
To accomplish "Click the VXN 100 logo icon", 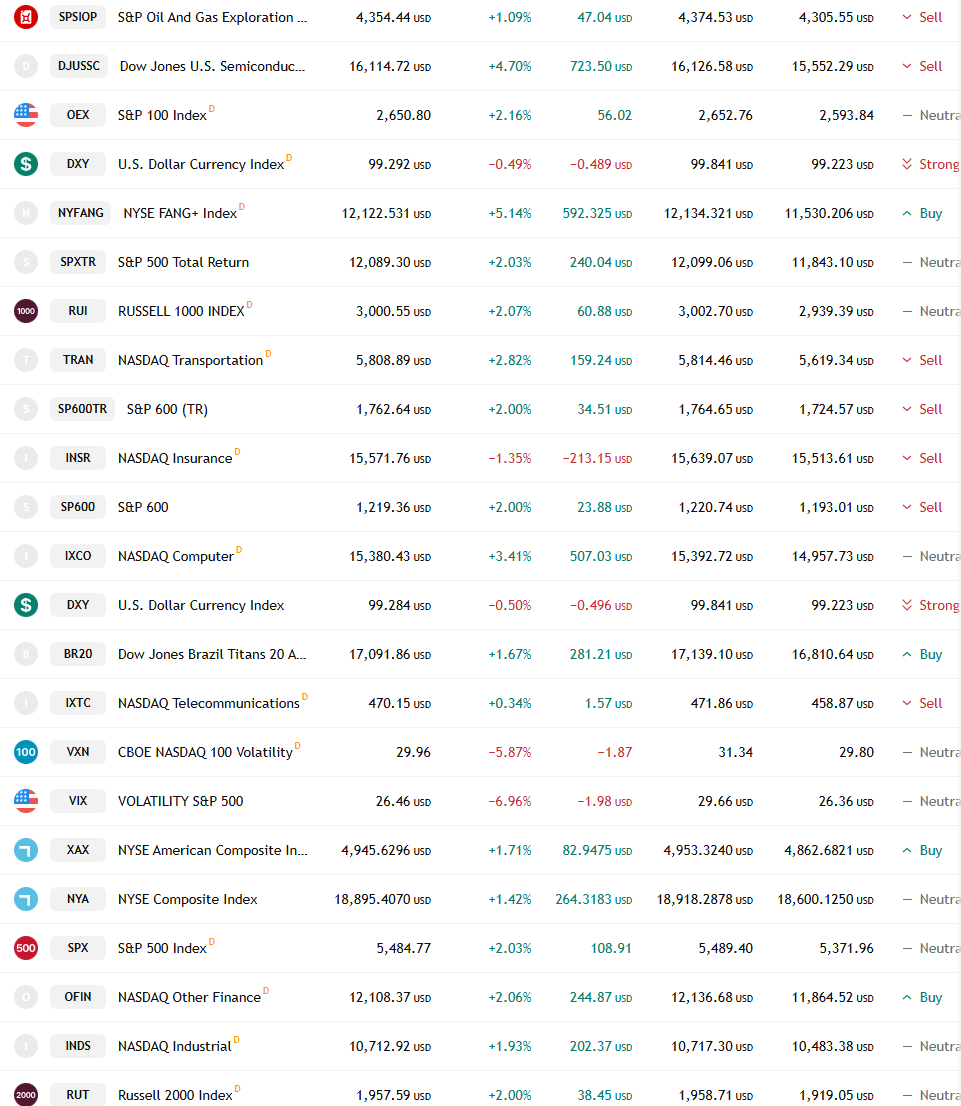I will (26, 752).
